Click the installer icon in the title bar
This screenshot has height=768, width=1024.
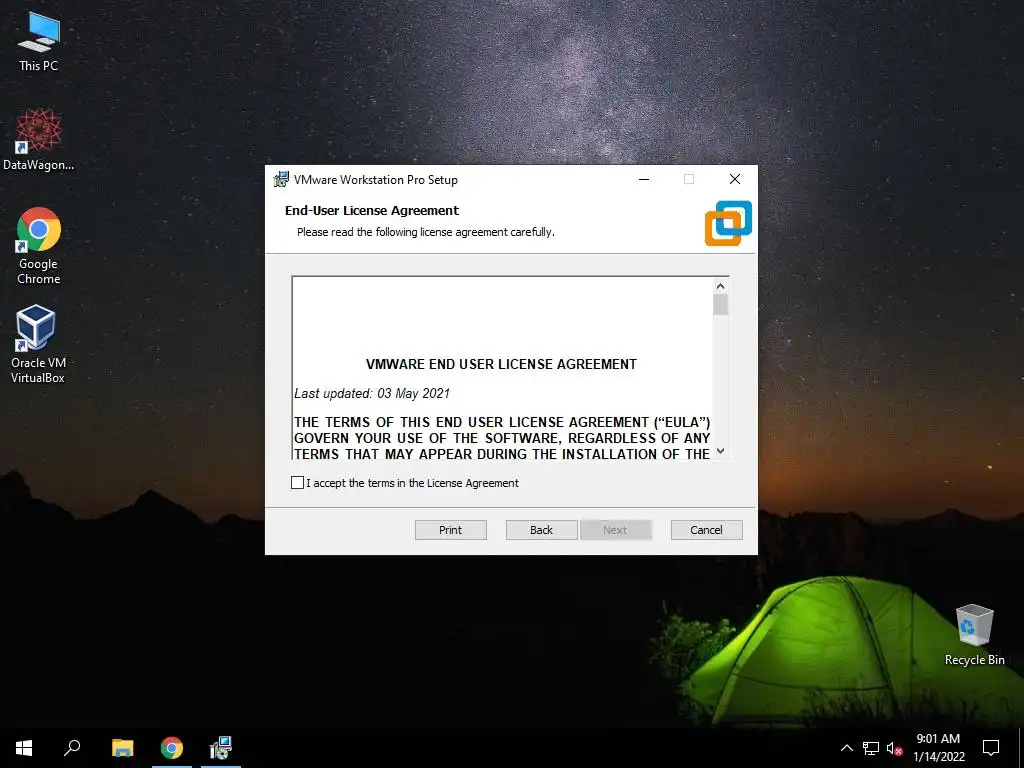click(281, 179)
